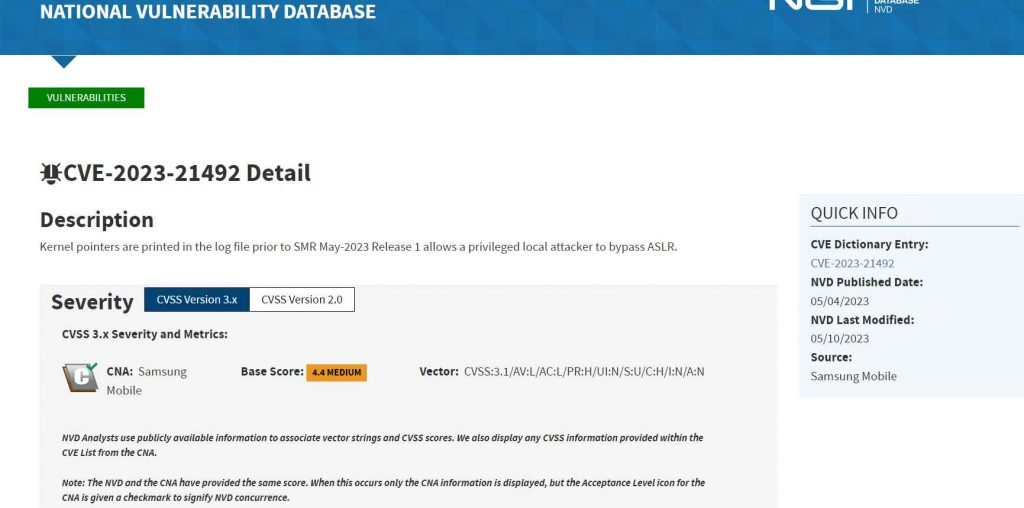Screen dimensions: 1024x508
Task: Switch to CVSS Version 3.x tab
Action: [x=197, y=300]
